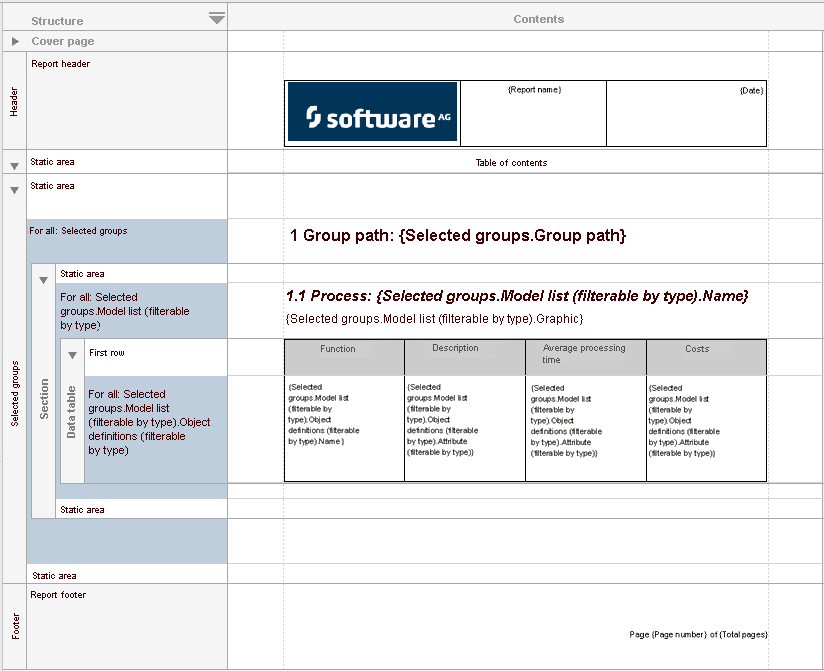
Task: Select the '1.1 Process' heading
Action: pyautogui.click(x=517, y=296)
